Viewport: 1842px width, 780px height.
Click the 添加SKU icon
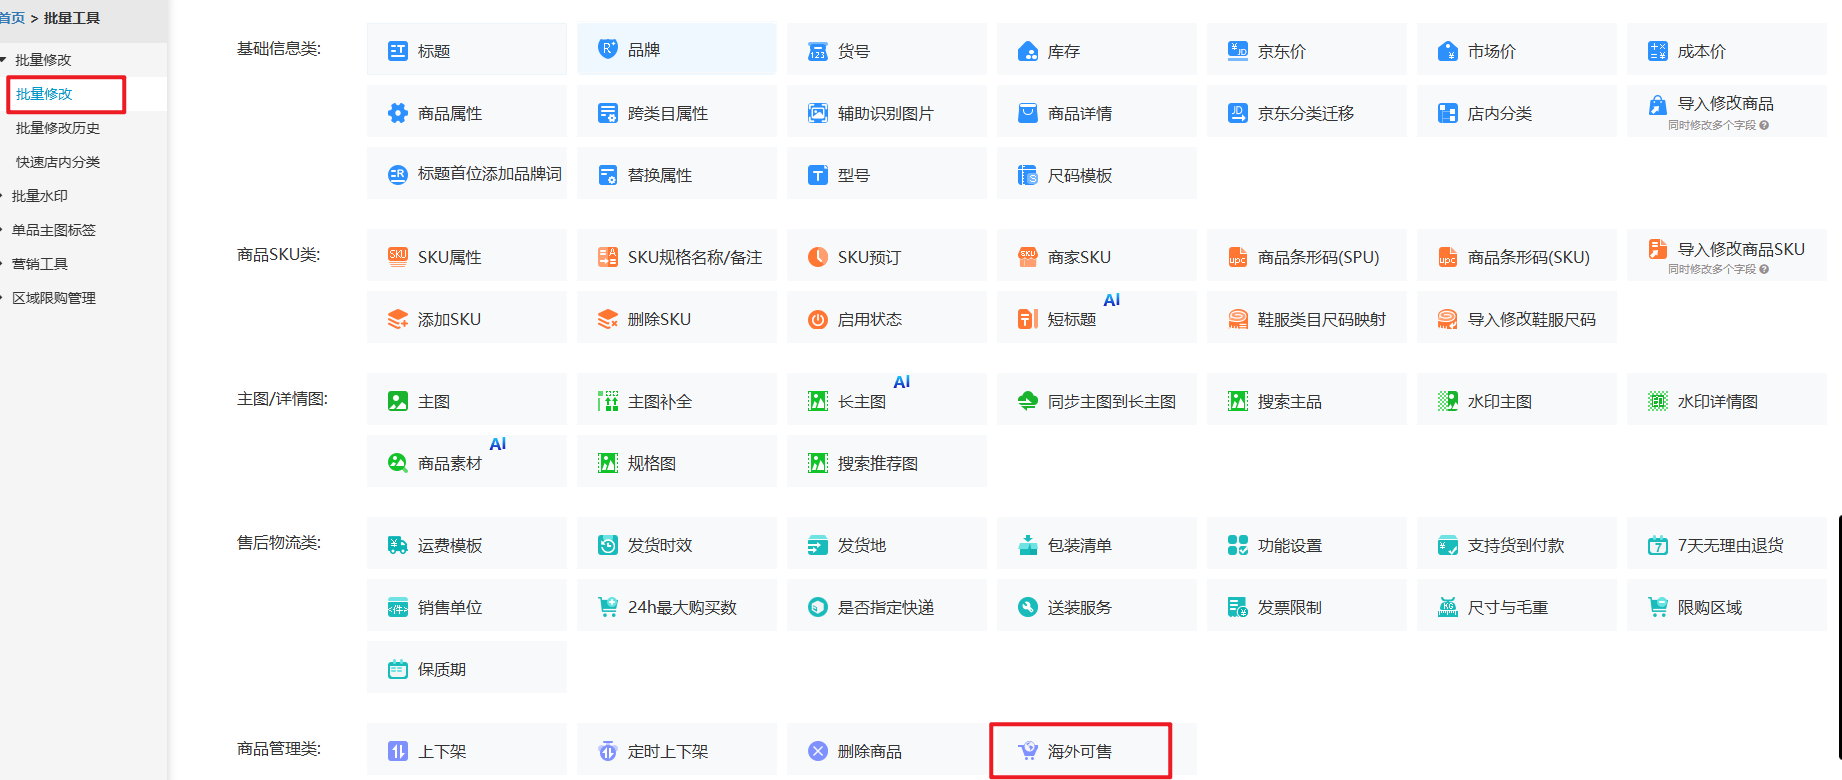tap(398, 319)
